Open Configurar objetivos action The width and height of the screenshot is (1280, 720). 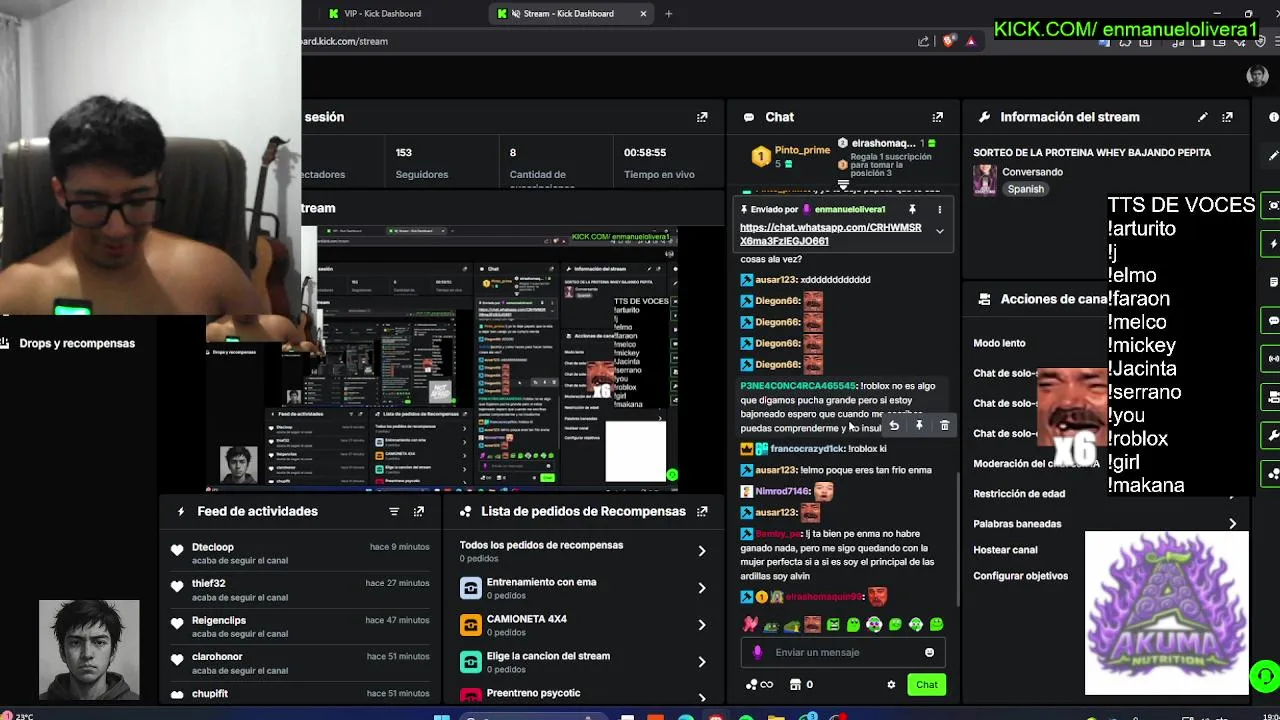1020,576
